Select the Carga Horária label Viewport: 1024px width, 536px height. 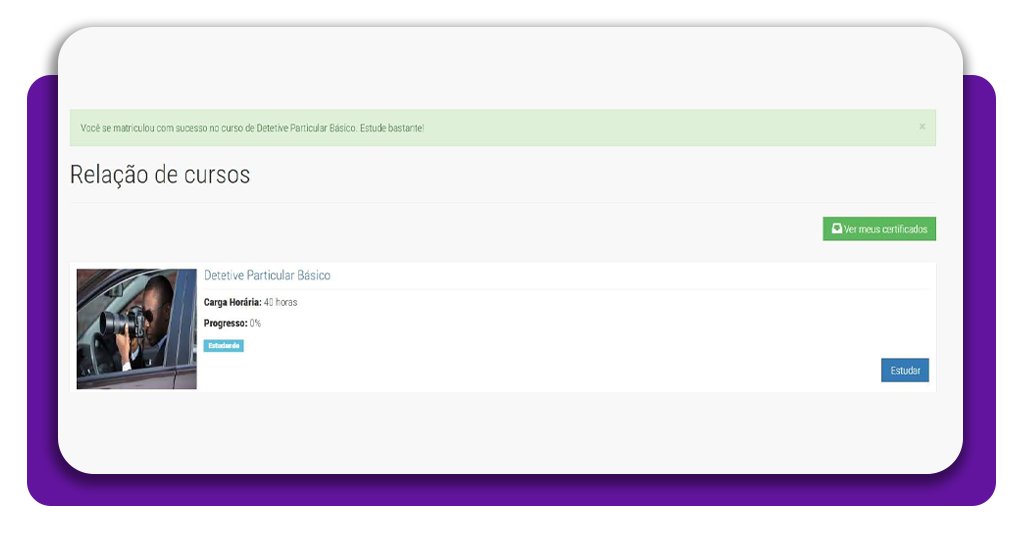pyautogui.click(x=232, y=302)
